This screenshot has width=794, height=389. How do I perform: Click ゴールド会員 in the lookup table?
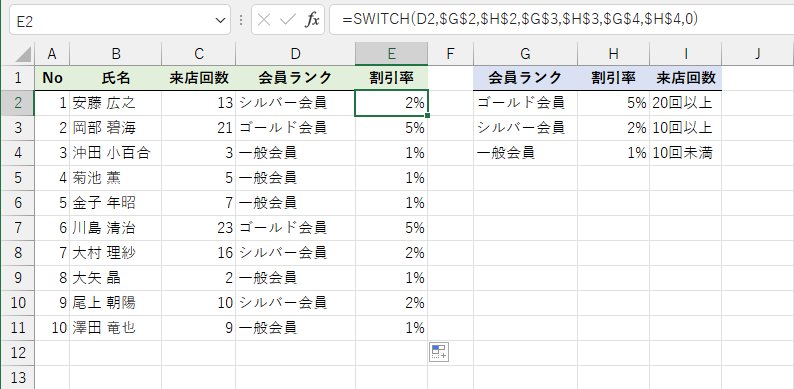pyautogui.click(x=526, y=103)
